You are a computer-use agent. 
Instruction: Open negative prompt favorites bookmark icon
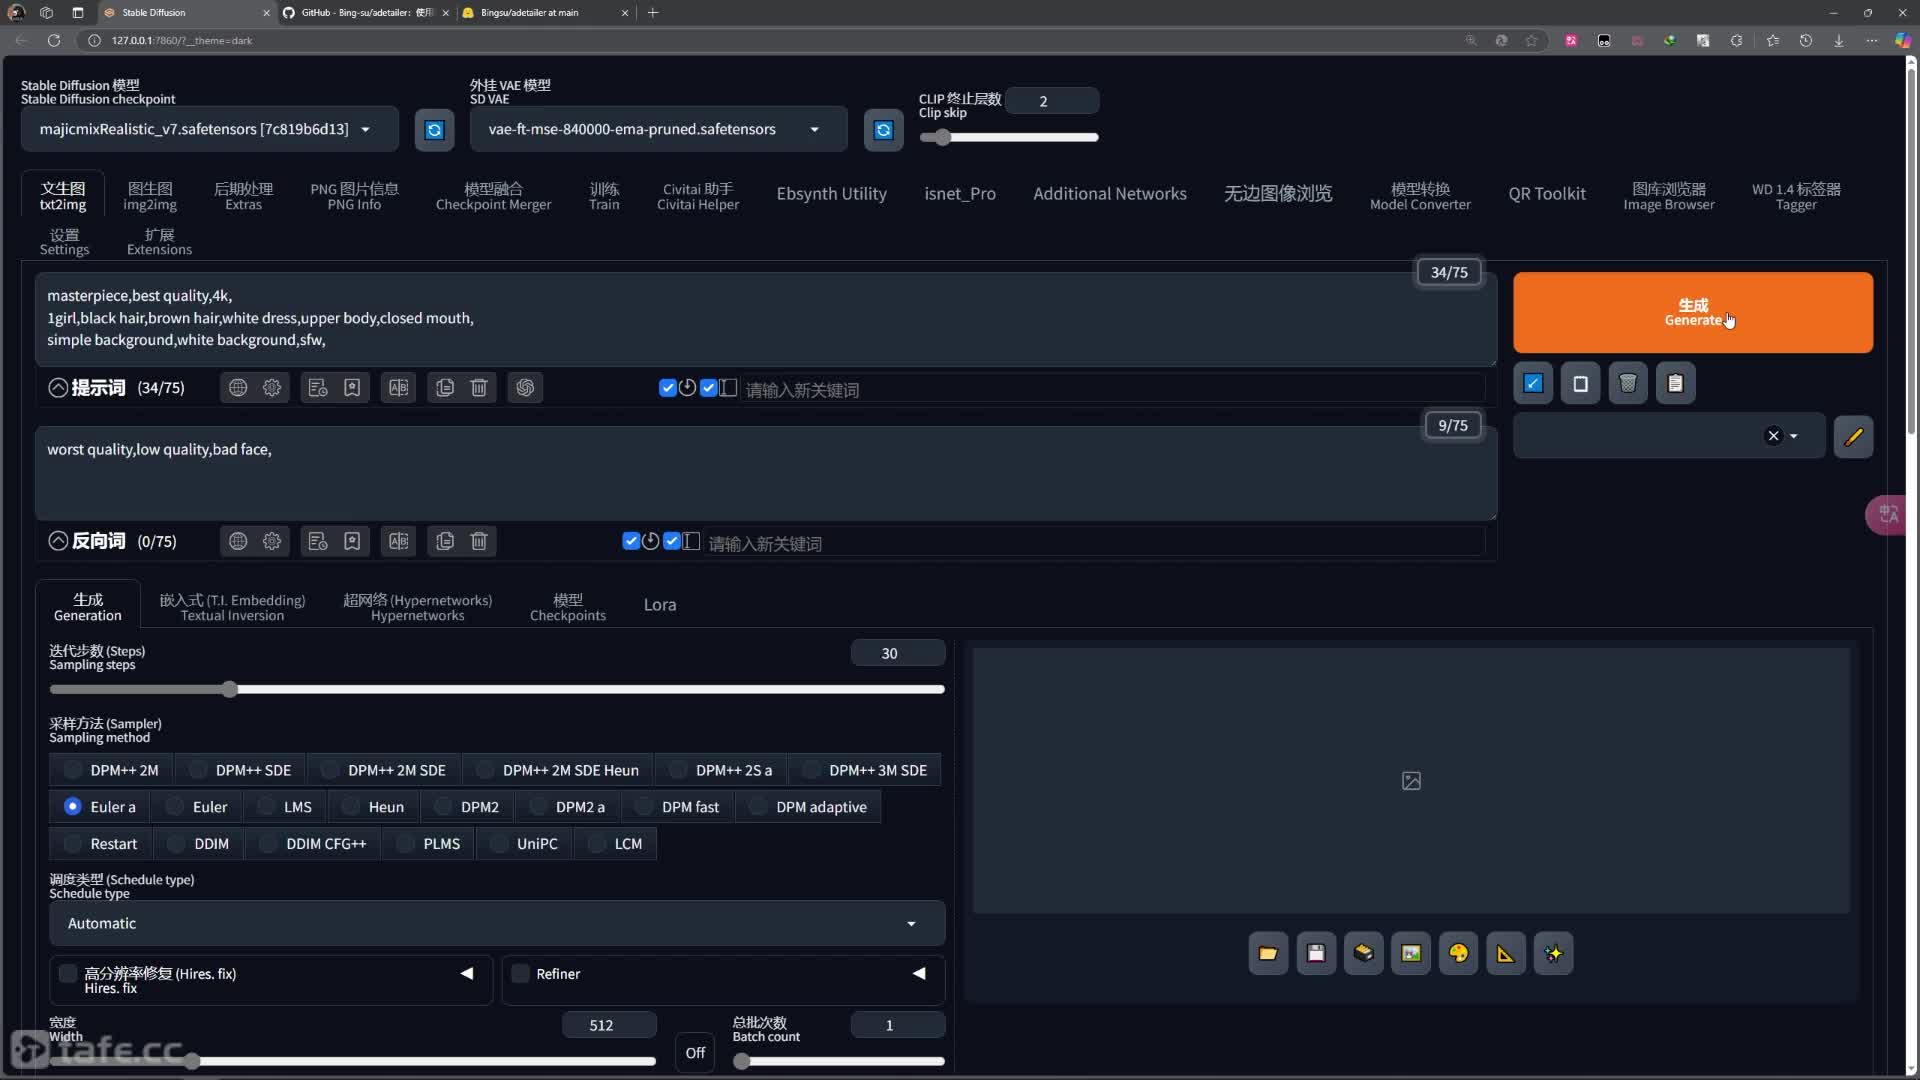click(352, 541)
